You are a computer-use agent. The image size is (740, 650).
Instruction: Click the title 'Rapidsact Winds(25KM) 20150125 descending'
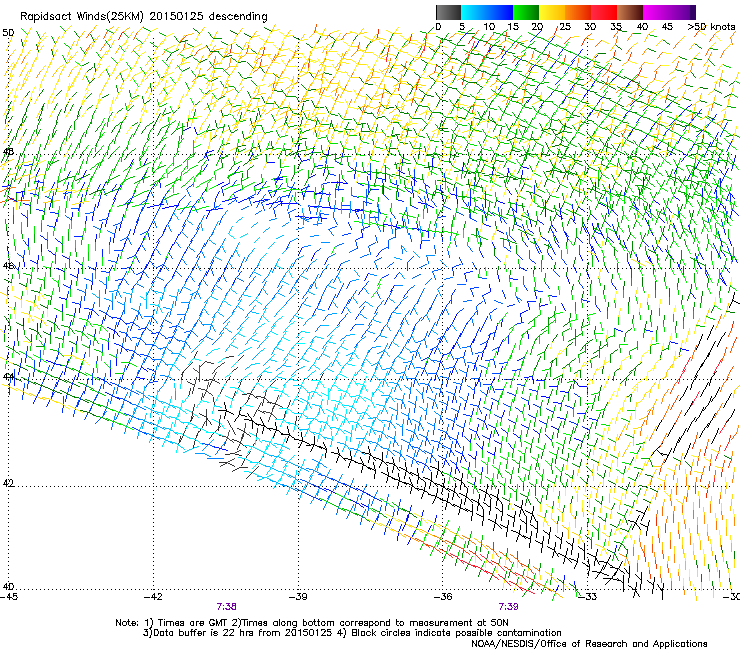click(x=143, y=17)
